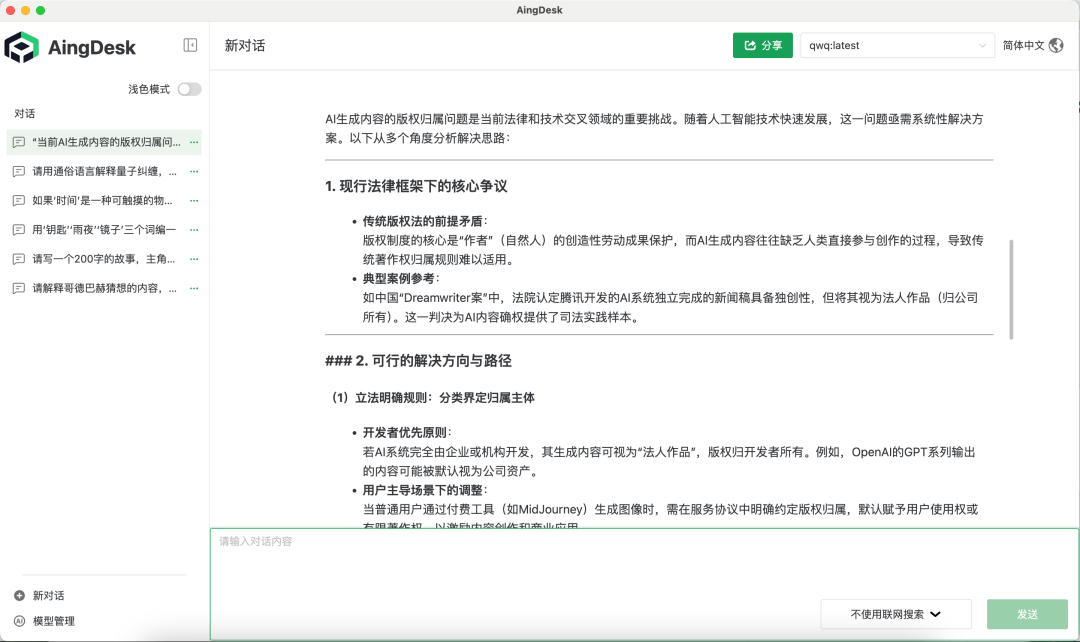Open the '用钥匙雨夜镜子三个词编一' conversation
This screenshot has height=642, width=1080.
[104, 229]
